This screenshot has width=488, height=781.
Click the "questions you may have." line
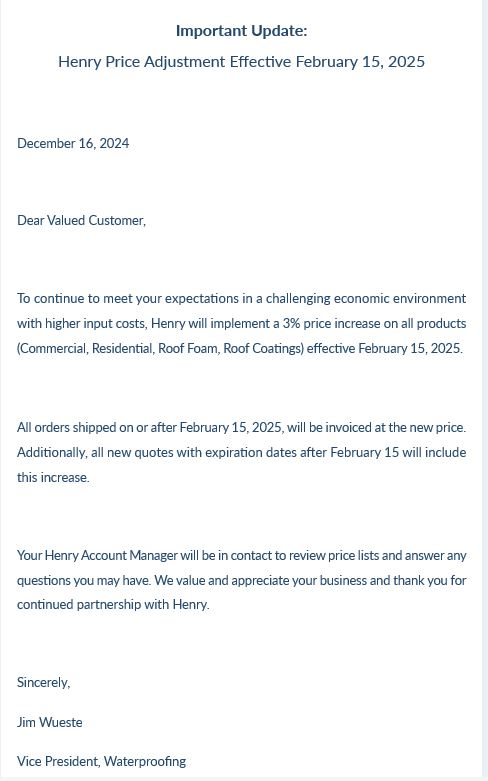242,580
